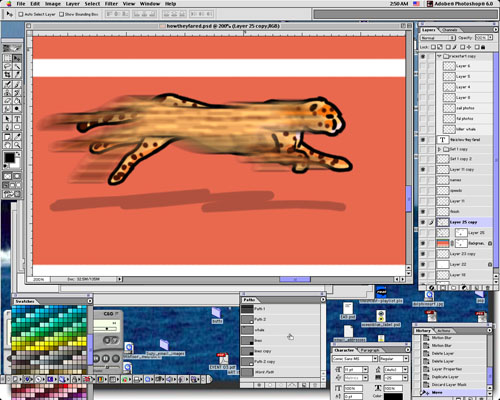The height and width of the screenshot is (400, 500).
Task: Select the Crop tool
Action: (7, 75)
